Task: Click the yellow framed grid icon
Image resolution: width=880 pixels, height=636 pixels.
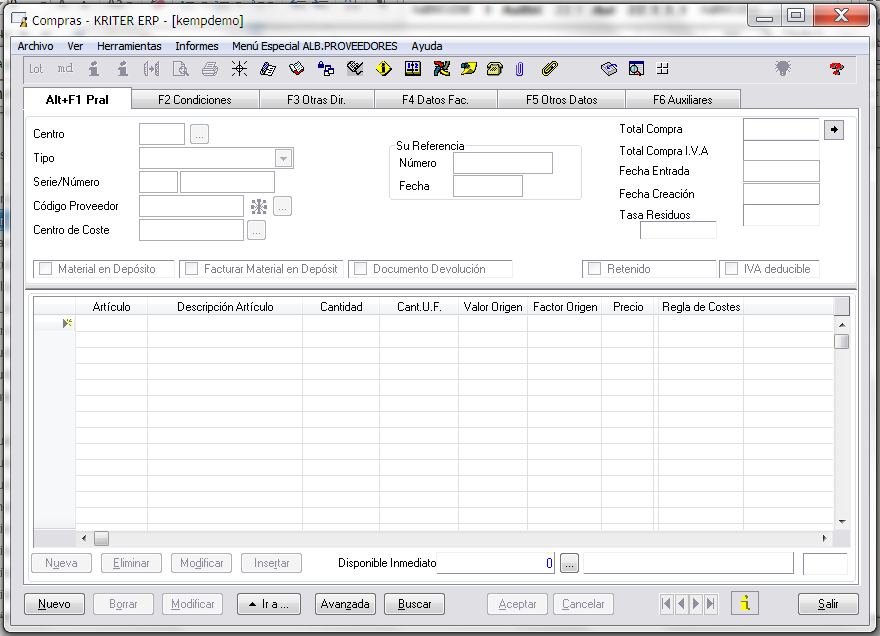Action: click(x=413, y=69)
